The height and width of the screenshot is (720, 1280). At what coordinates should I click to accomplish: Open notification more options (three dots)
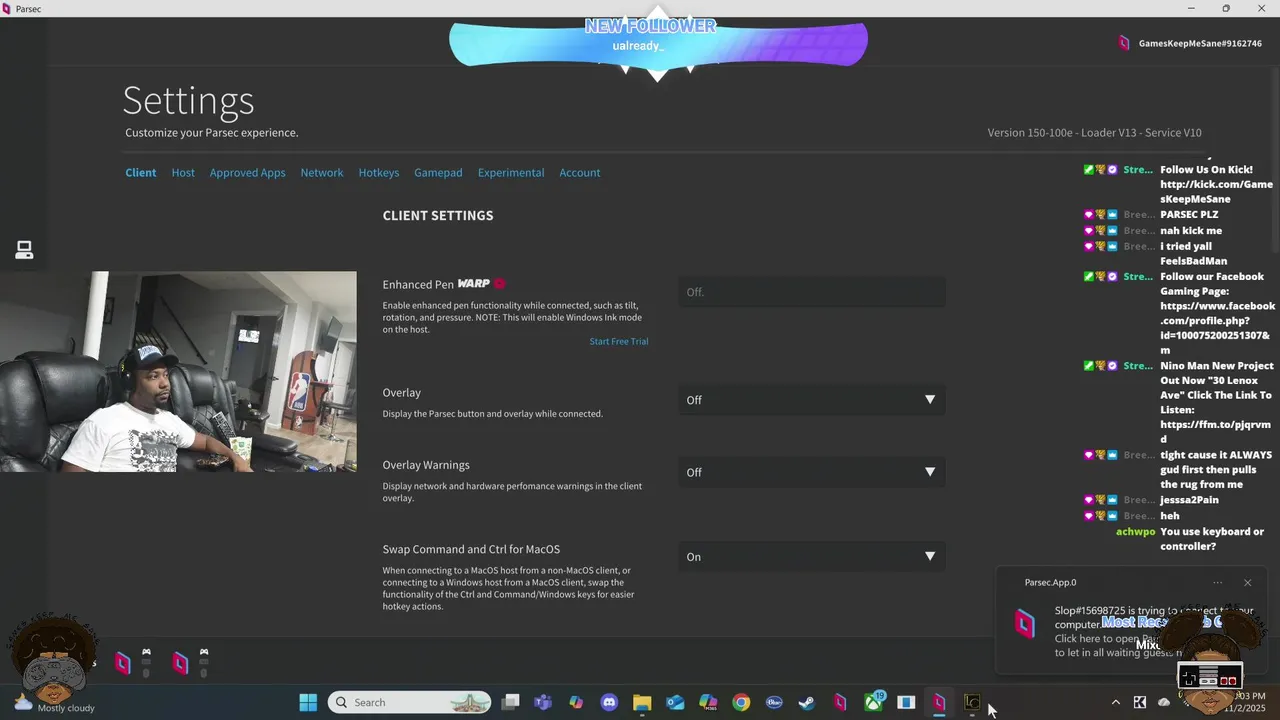pos(1217,582)
